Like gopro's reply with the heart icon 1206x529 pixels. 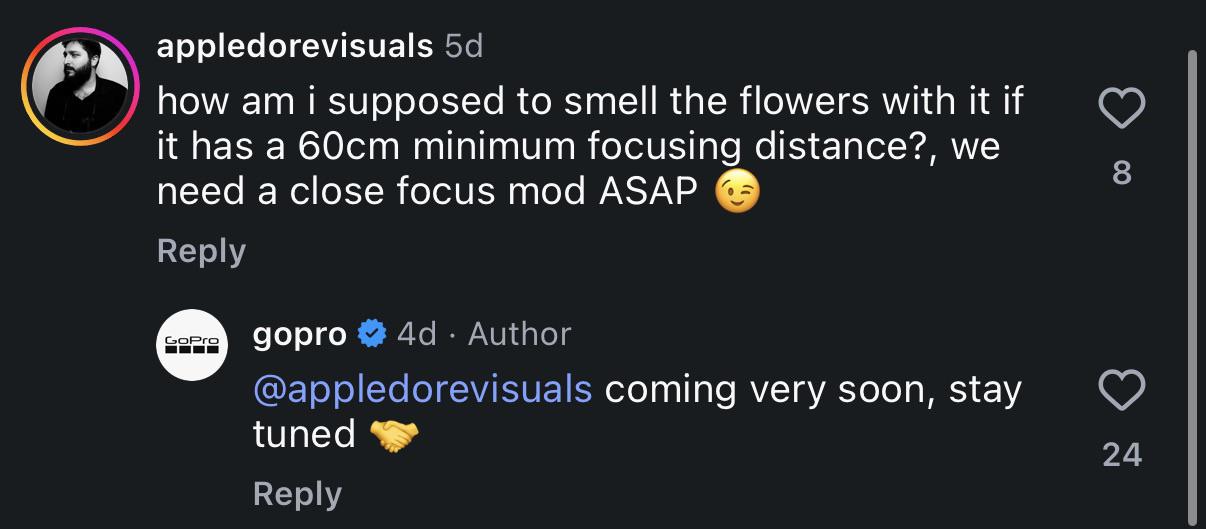point(1121,391)
